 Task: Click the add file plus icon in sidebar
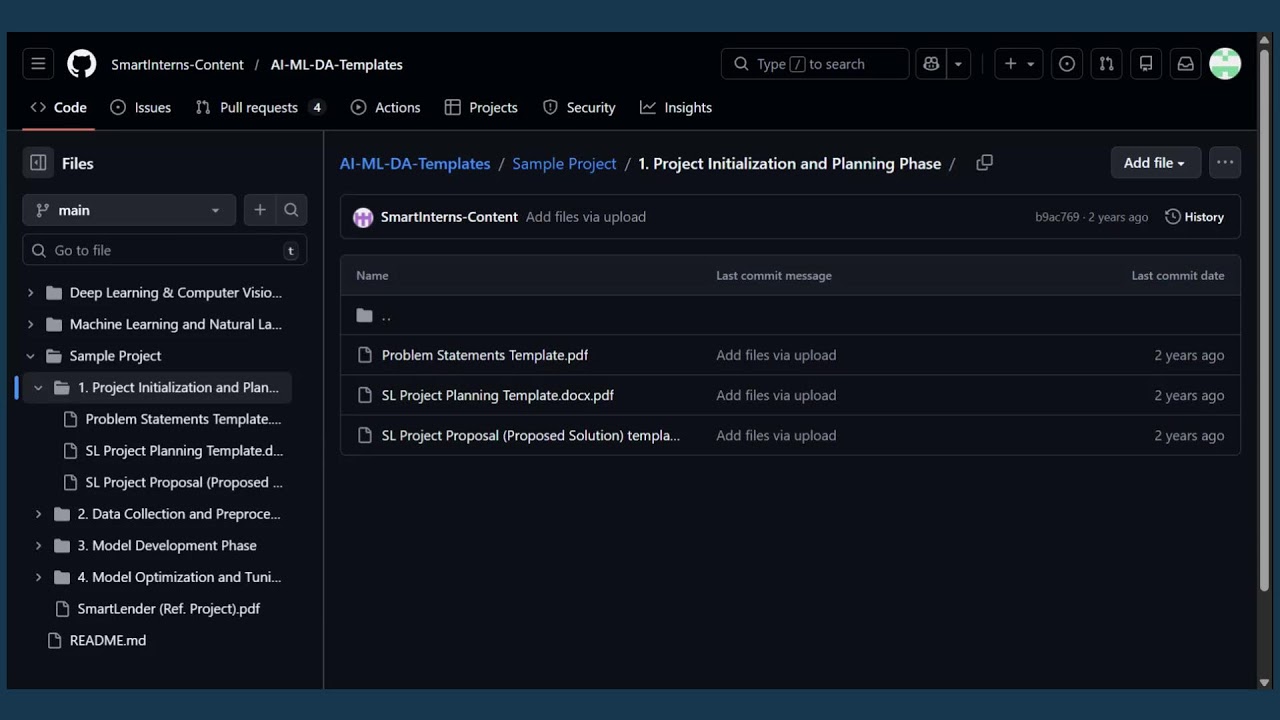click(x=260, y=210)
